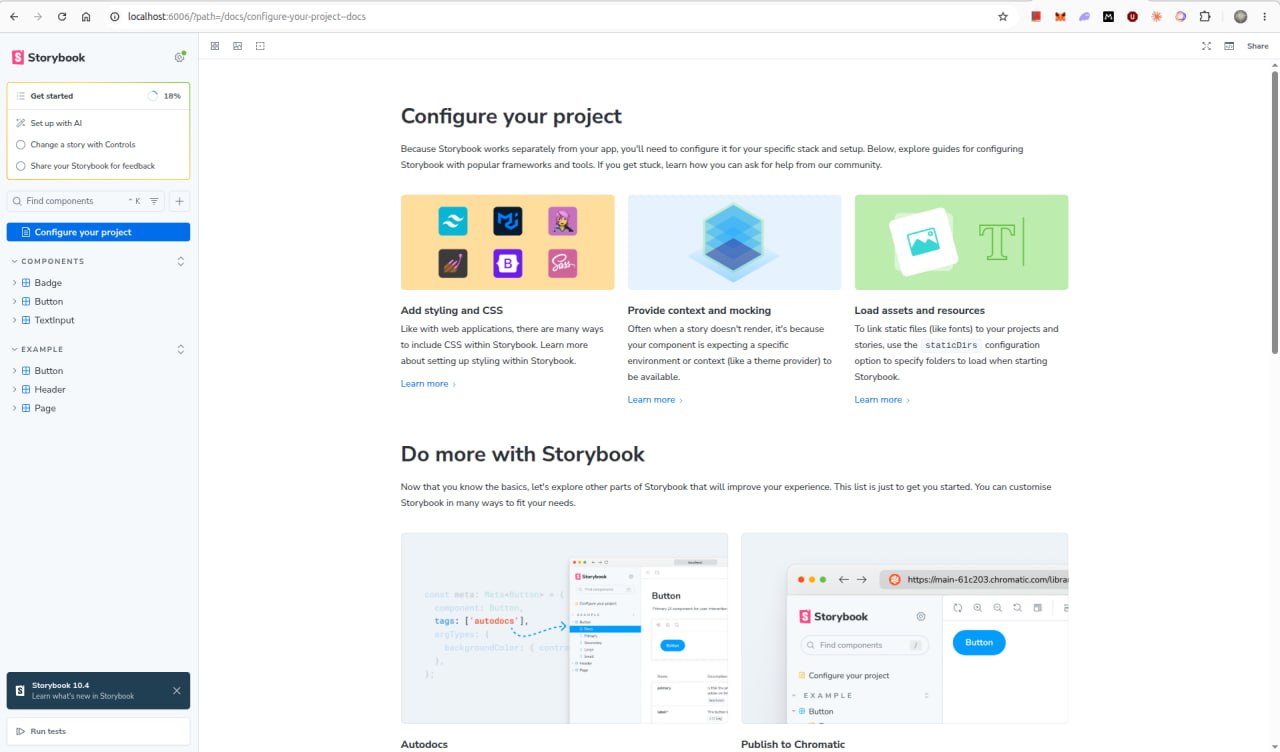The width and height of the screenshot is (1280, 752).
Task: Collapse the EXAMPLE section heading
Action: coord(42,350)
